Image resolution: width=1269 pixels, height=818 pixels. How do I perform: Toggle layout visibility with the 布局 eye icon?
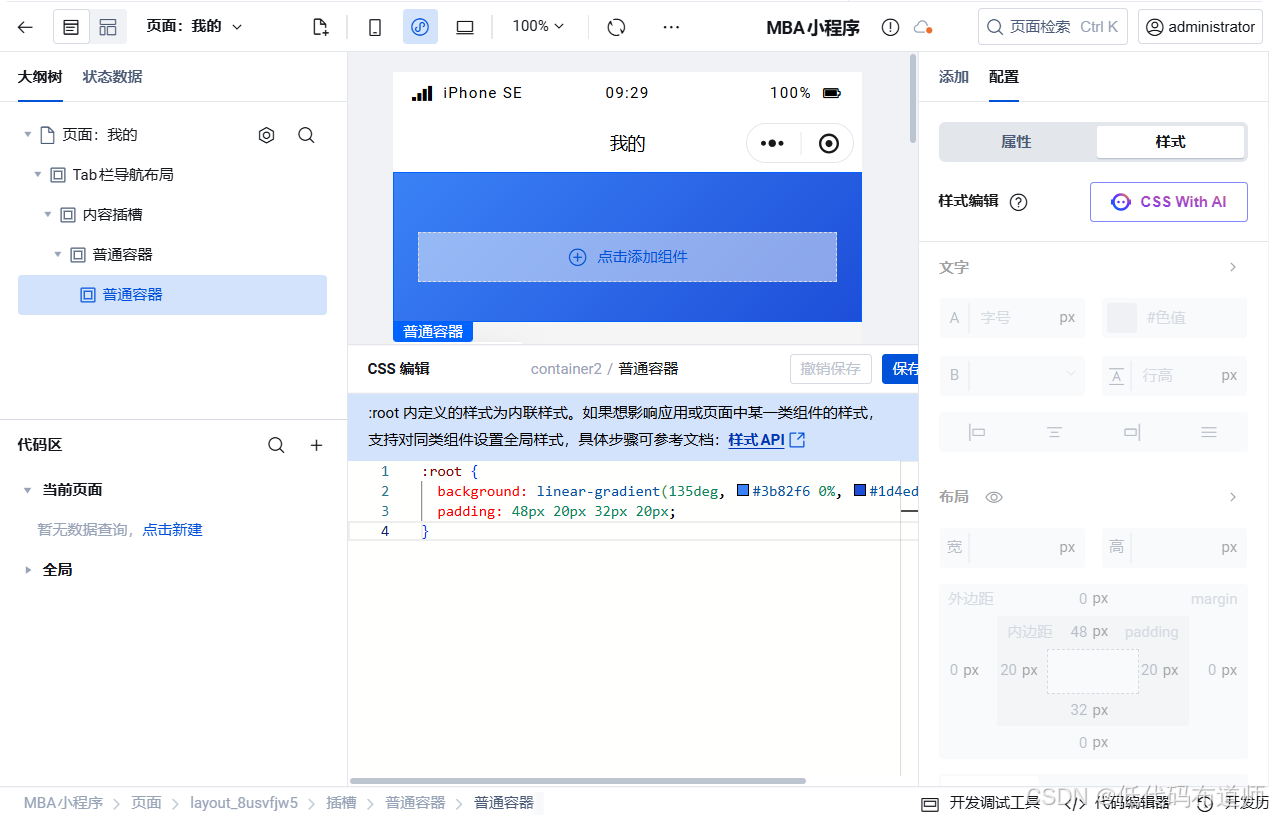pos(993,496)
